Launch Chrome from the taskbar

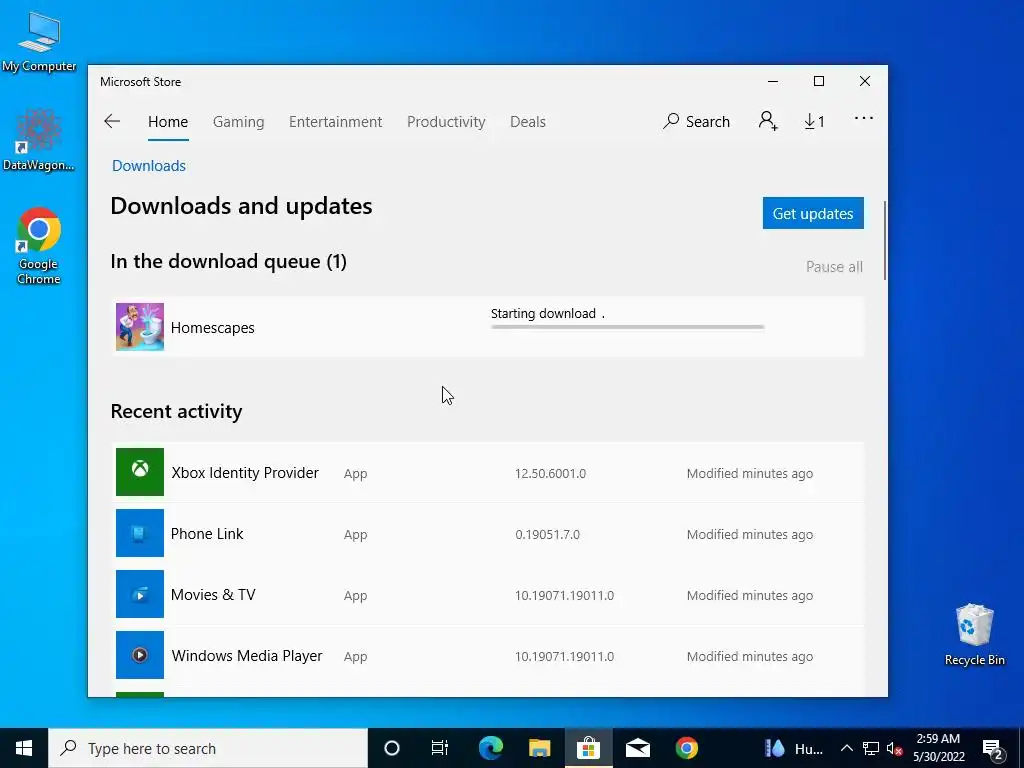point(686,748)
